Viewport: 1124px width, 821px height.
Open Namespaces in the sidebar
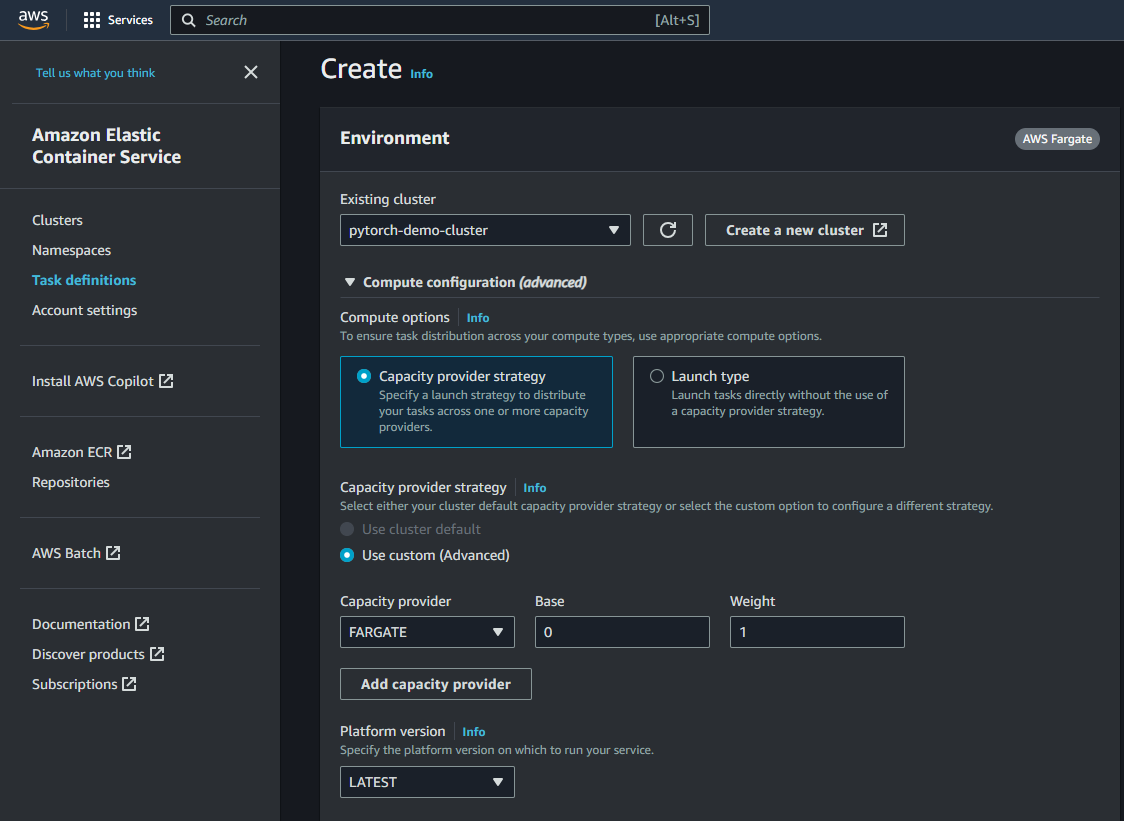(x=72, y=250)
